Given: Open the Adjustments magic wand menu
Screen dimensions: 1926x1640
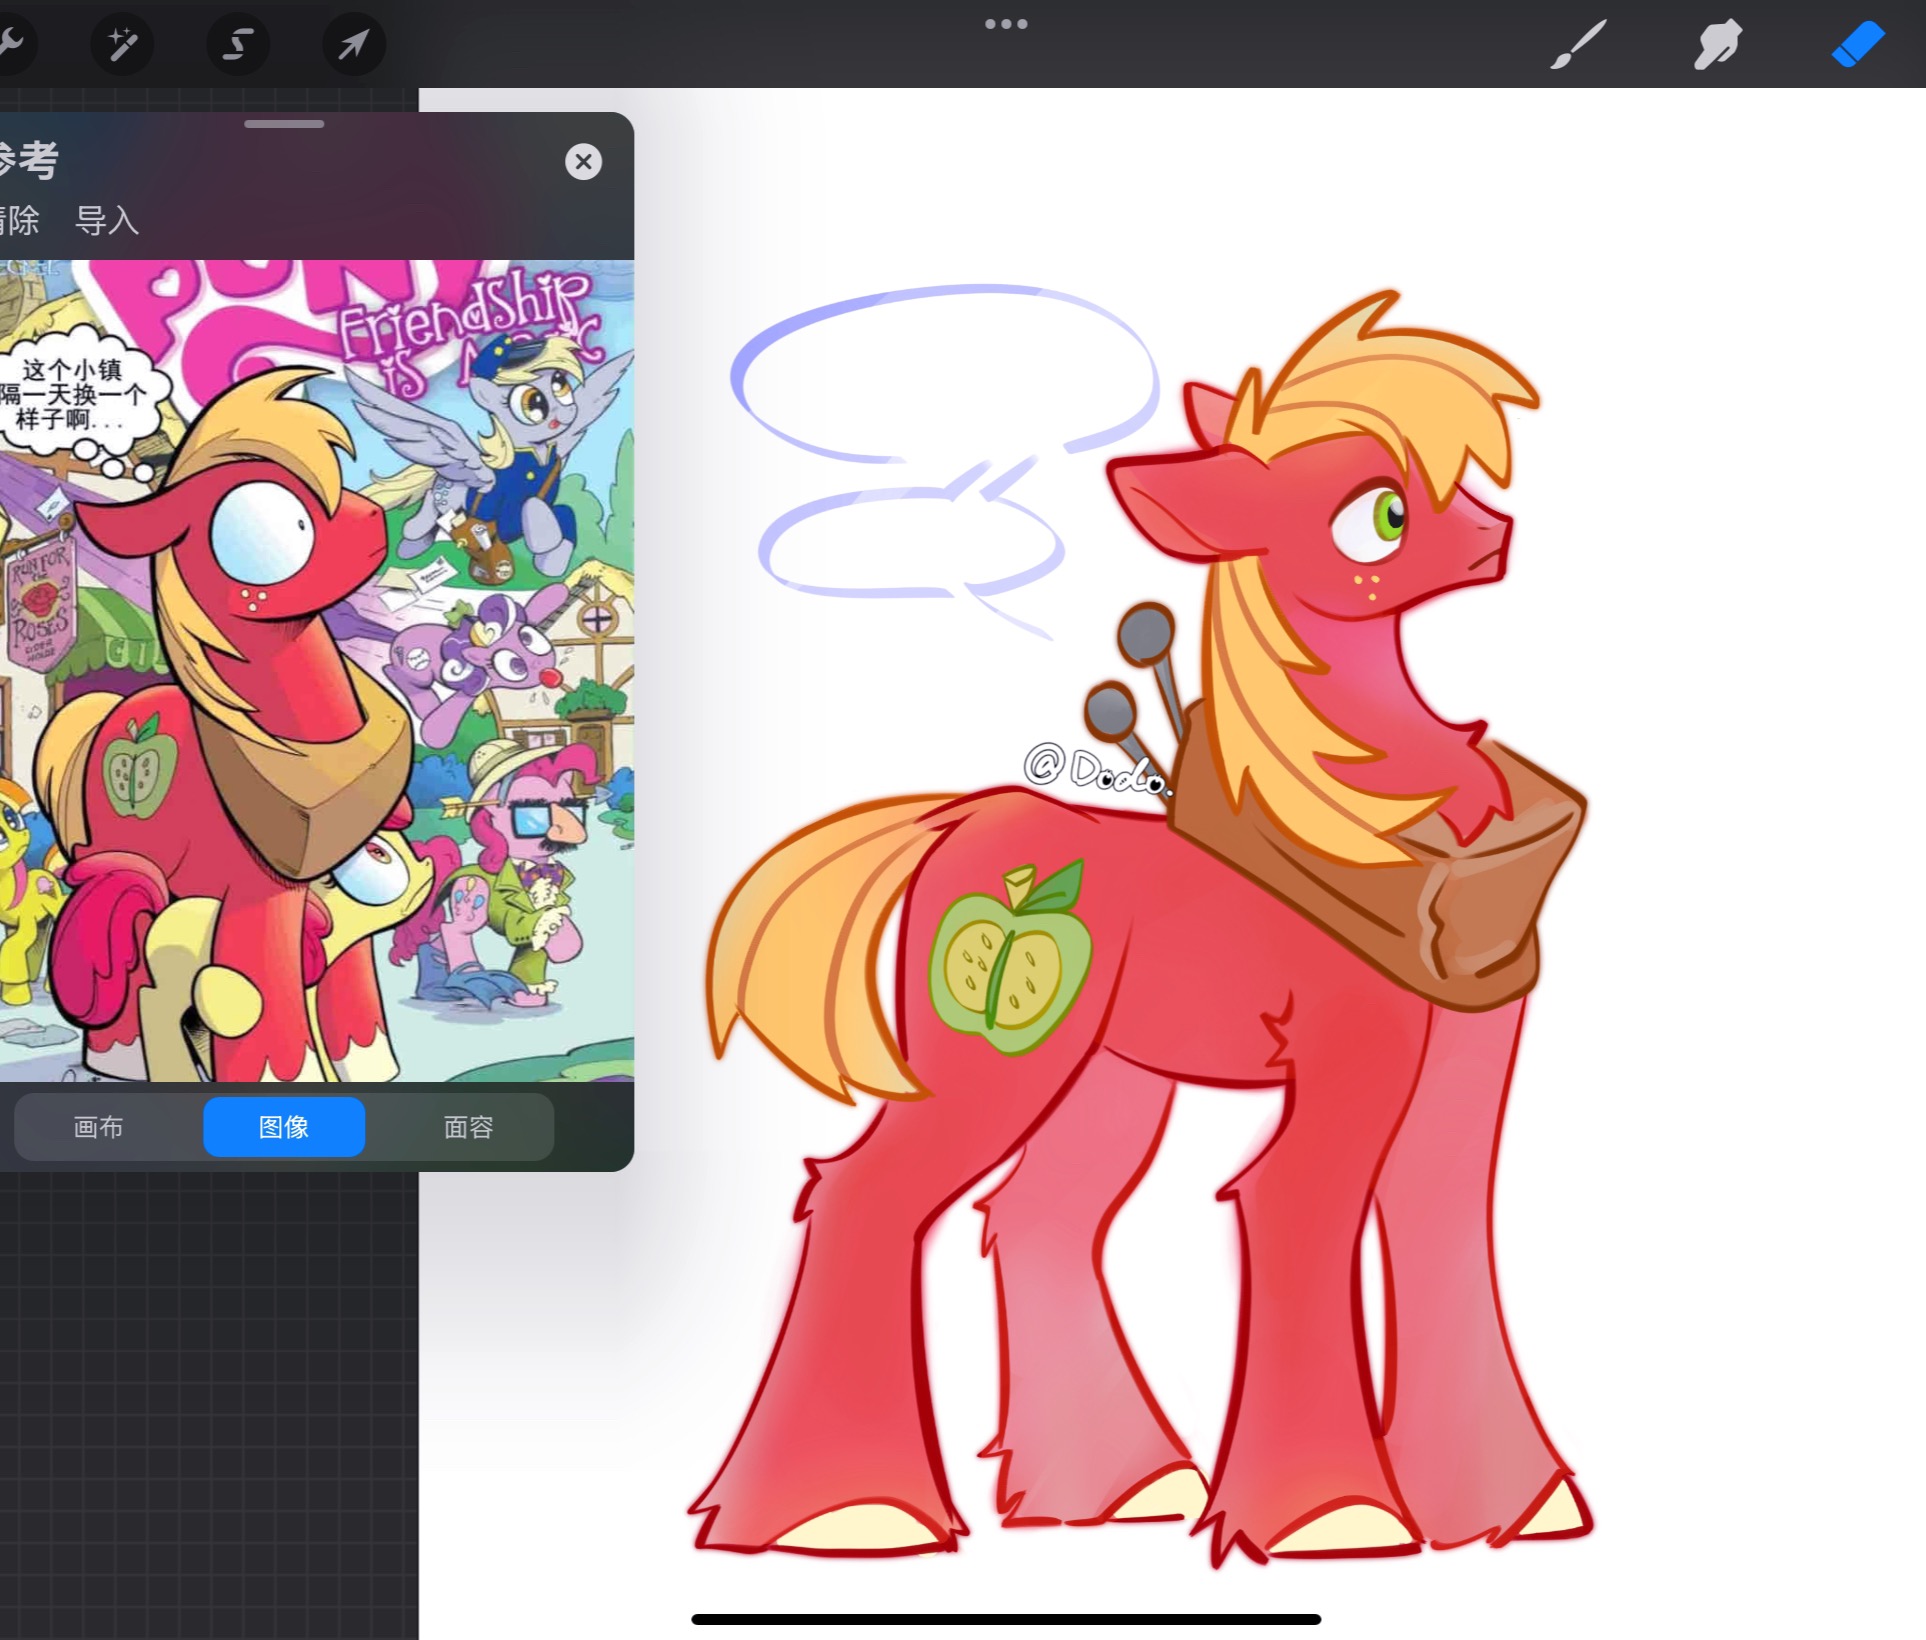Looking at the screenshot, I should [122, 44].
